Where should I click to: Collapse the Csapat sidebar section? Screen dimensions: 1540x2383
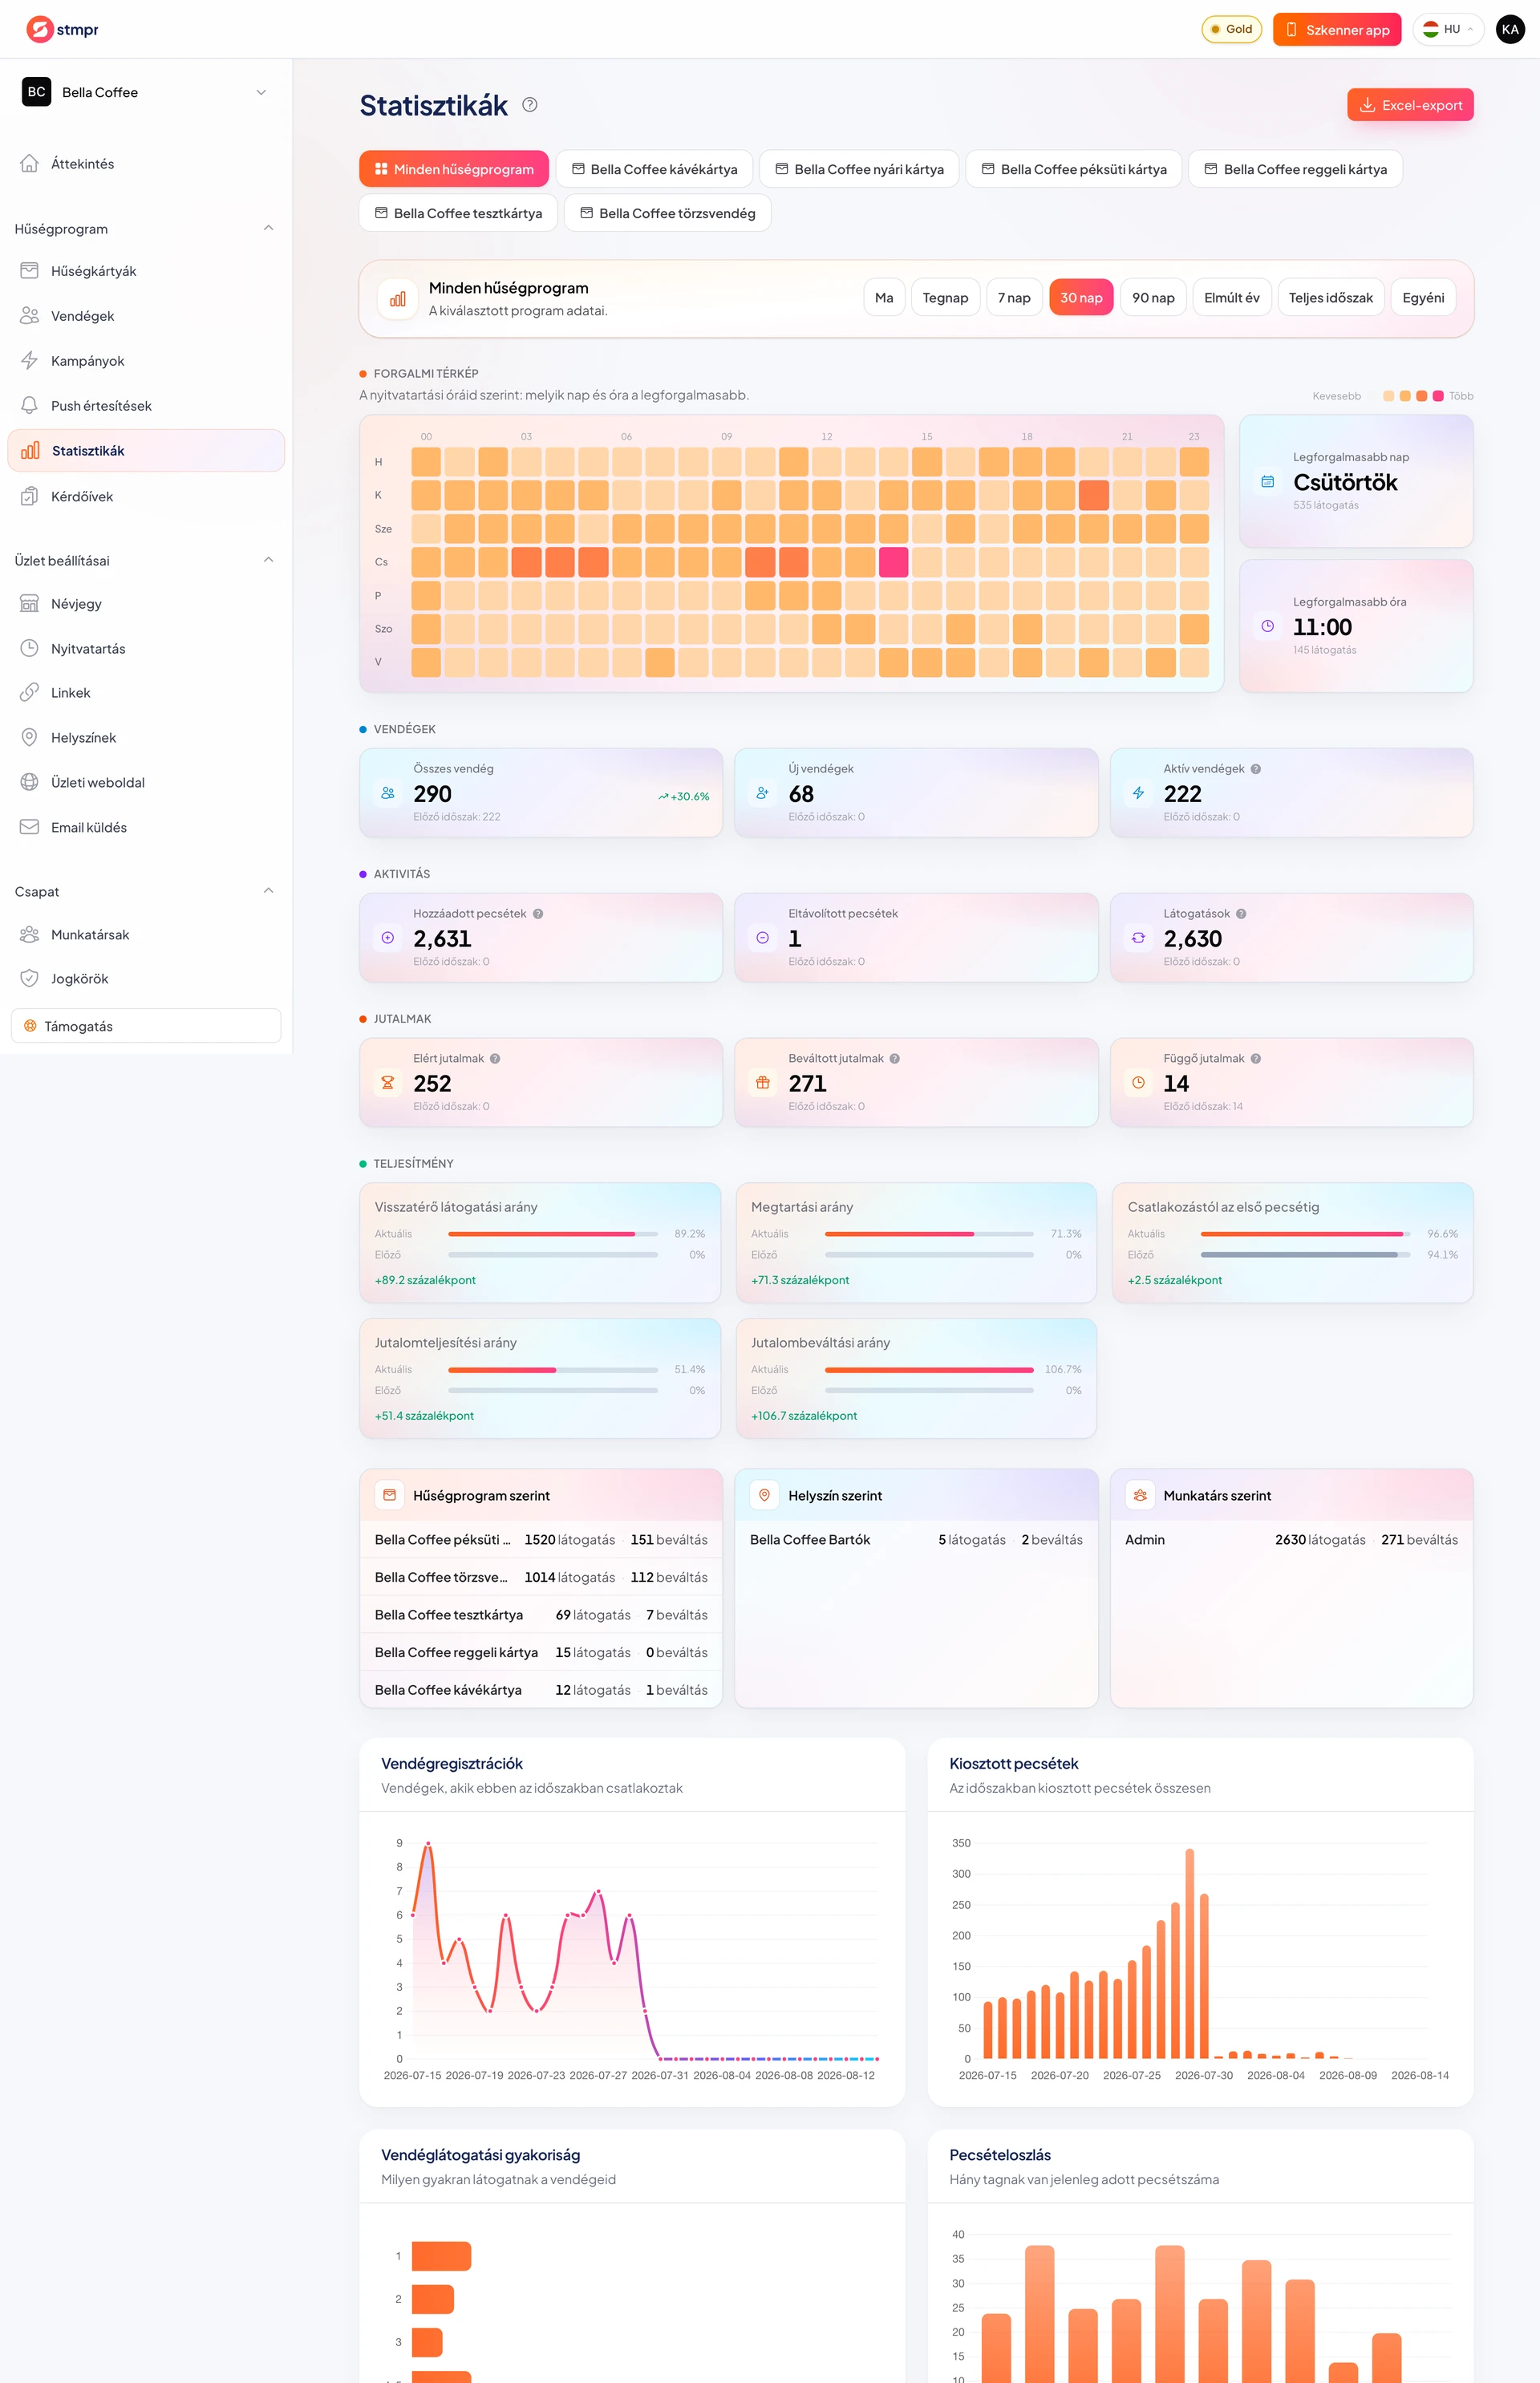pyautogui.click(x=268, y=891)
